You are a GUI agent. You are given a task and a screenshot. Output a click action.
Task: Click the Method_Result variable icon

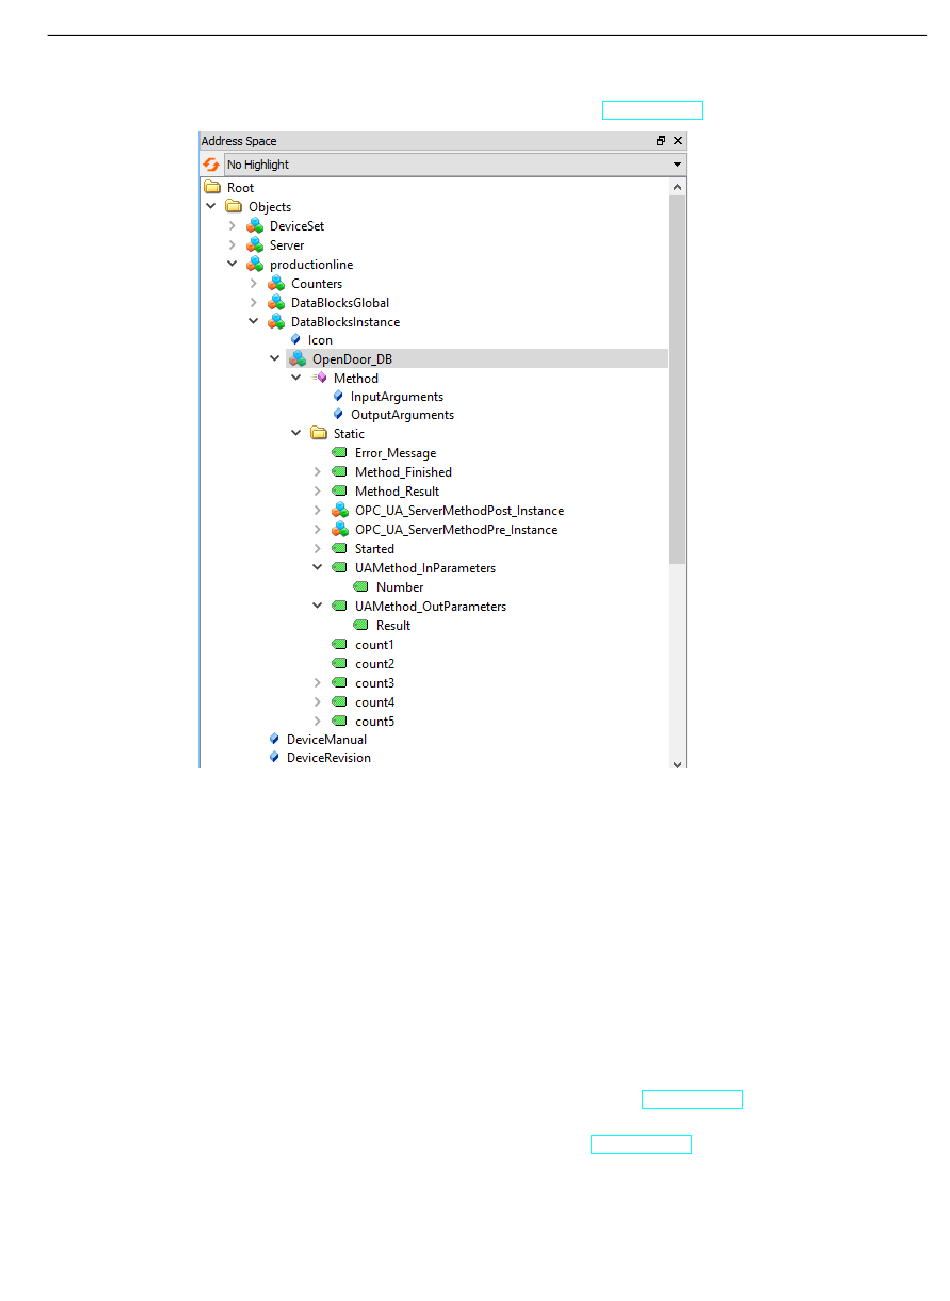340,491
